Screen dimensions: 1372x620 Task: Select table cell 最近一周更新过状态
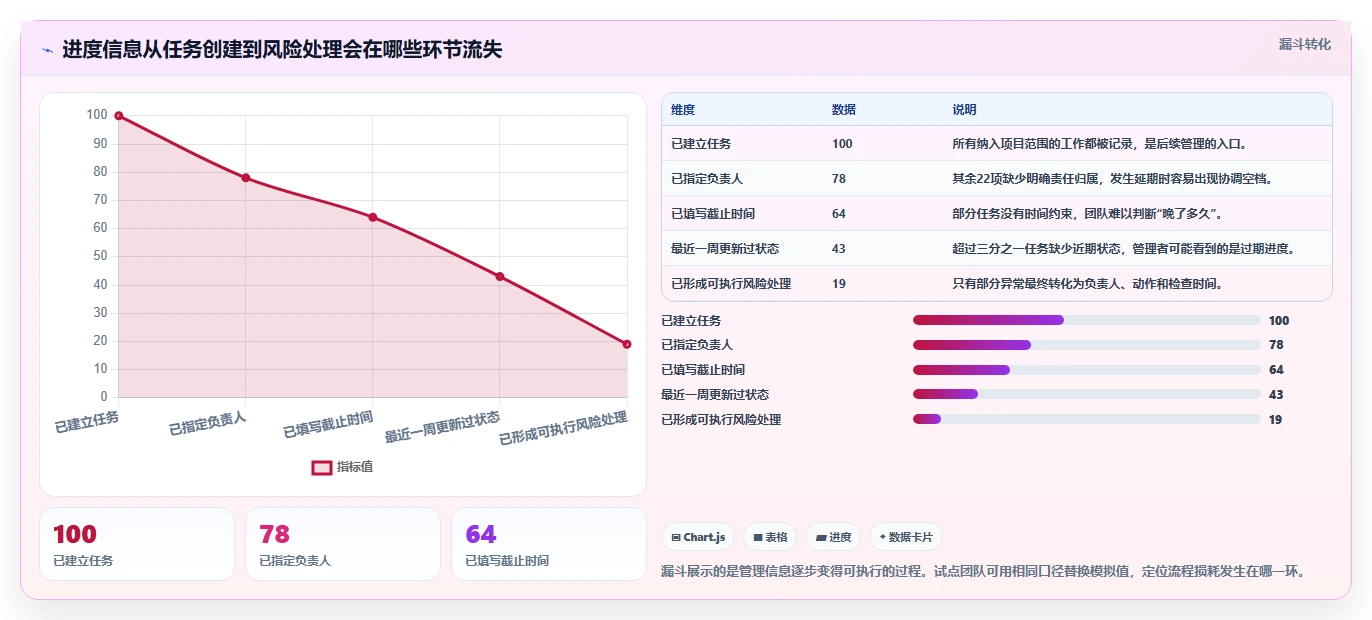(725, 249)
